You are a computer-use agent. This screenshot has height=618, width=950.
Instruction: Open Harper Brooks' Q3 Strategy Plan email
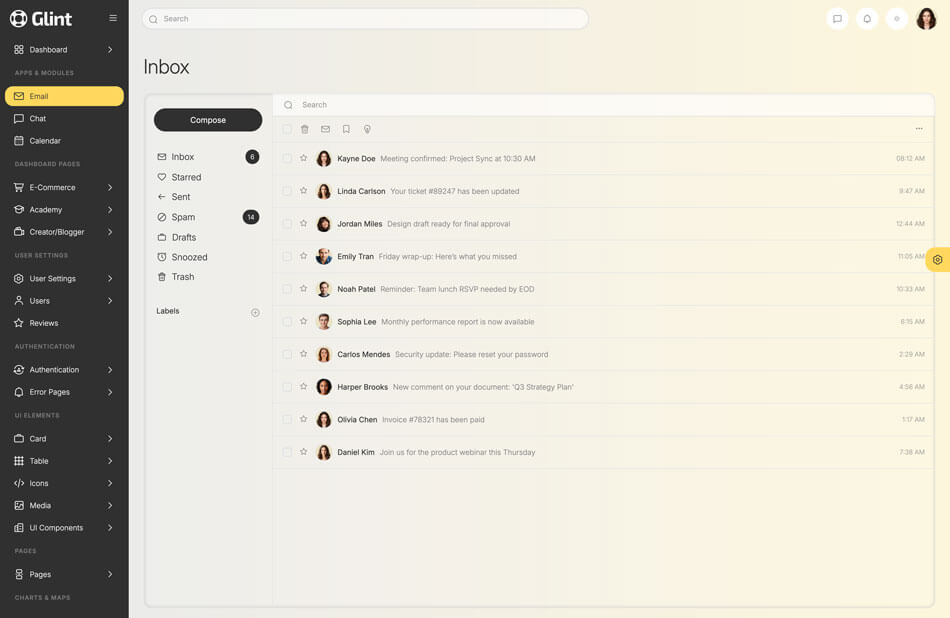pos(483,387)
